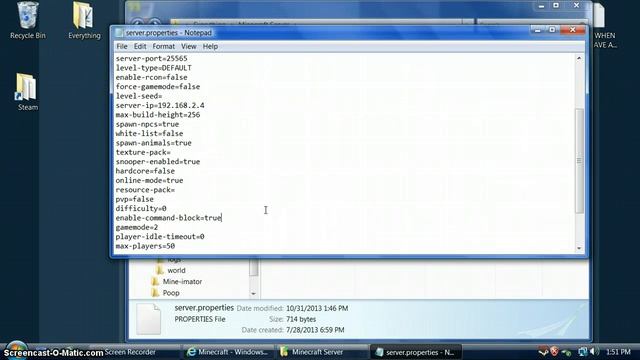
Task: Click the world folder icon in Explorer tree
Action: 160,270
